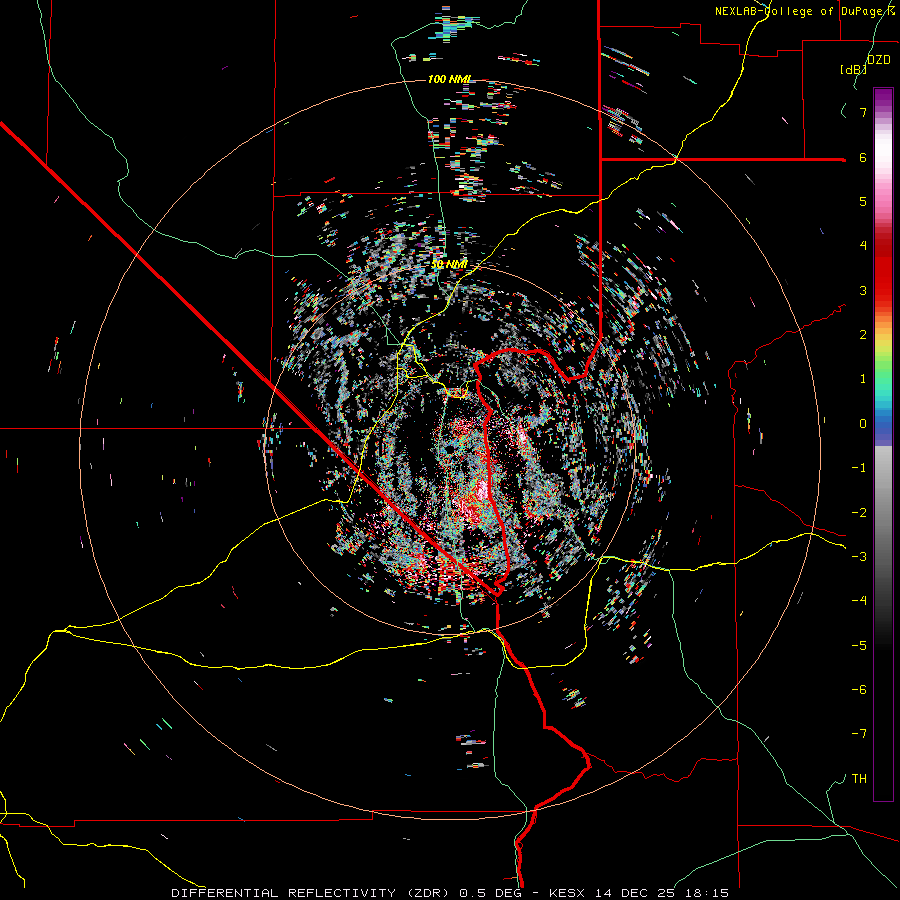Click the ZDR color scale bar

point(883,444)
